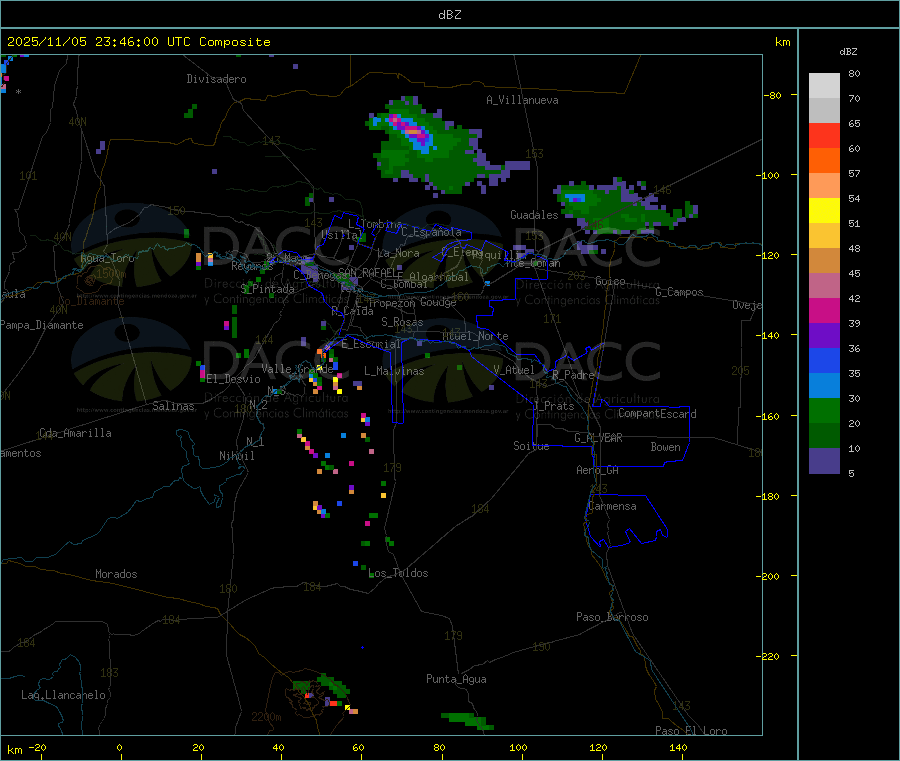Click the 5 dBZ purple legend swatch
The height and width of the screenshot is (761, 900).
pyautogui.click(x=824, y=461)
